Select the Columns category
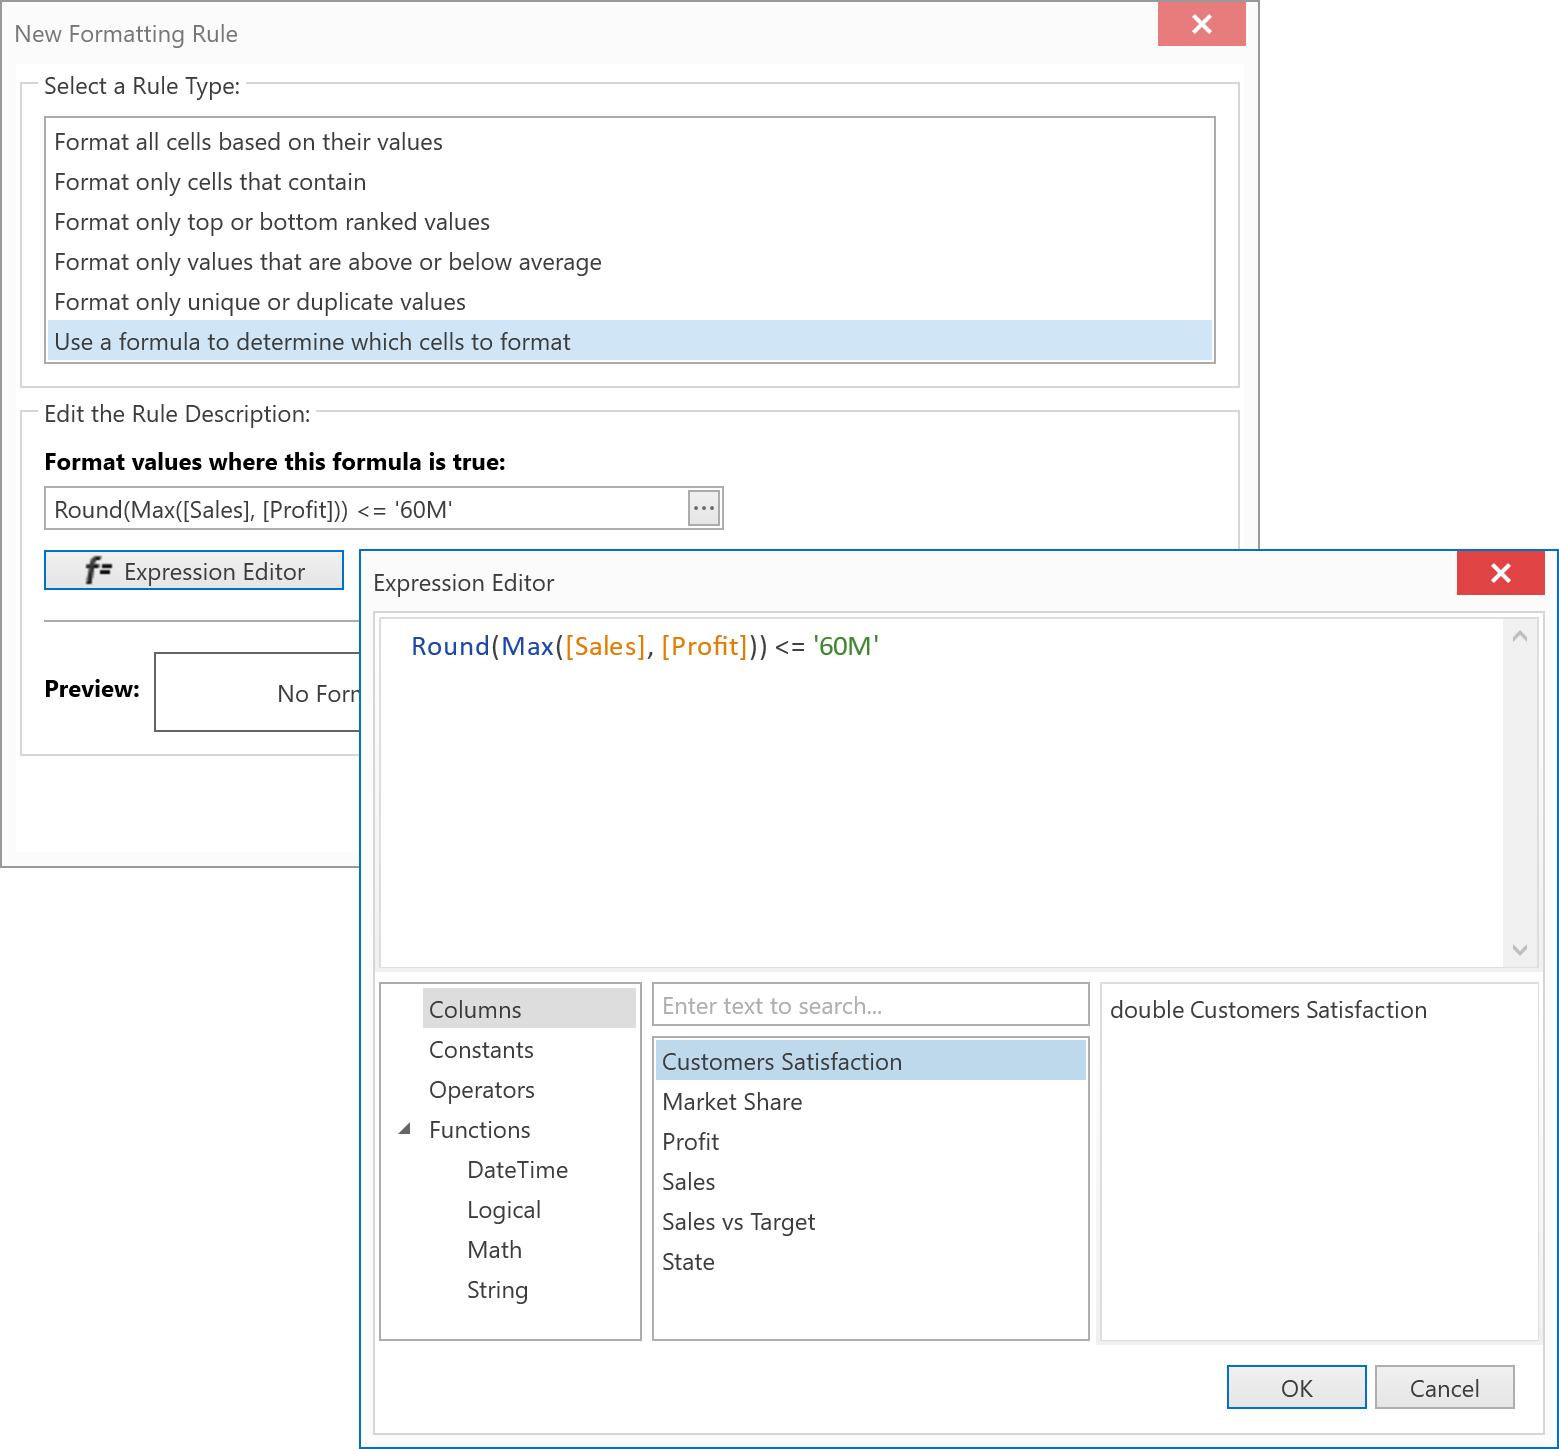Viewport: 1559px width, 1449px height. pyautogui.click(x=529, y=1009)
